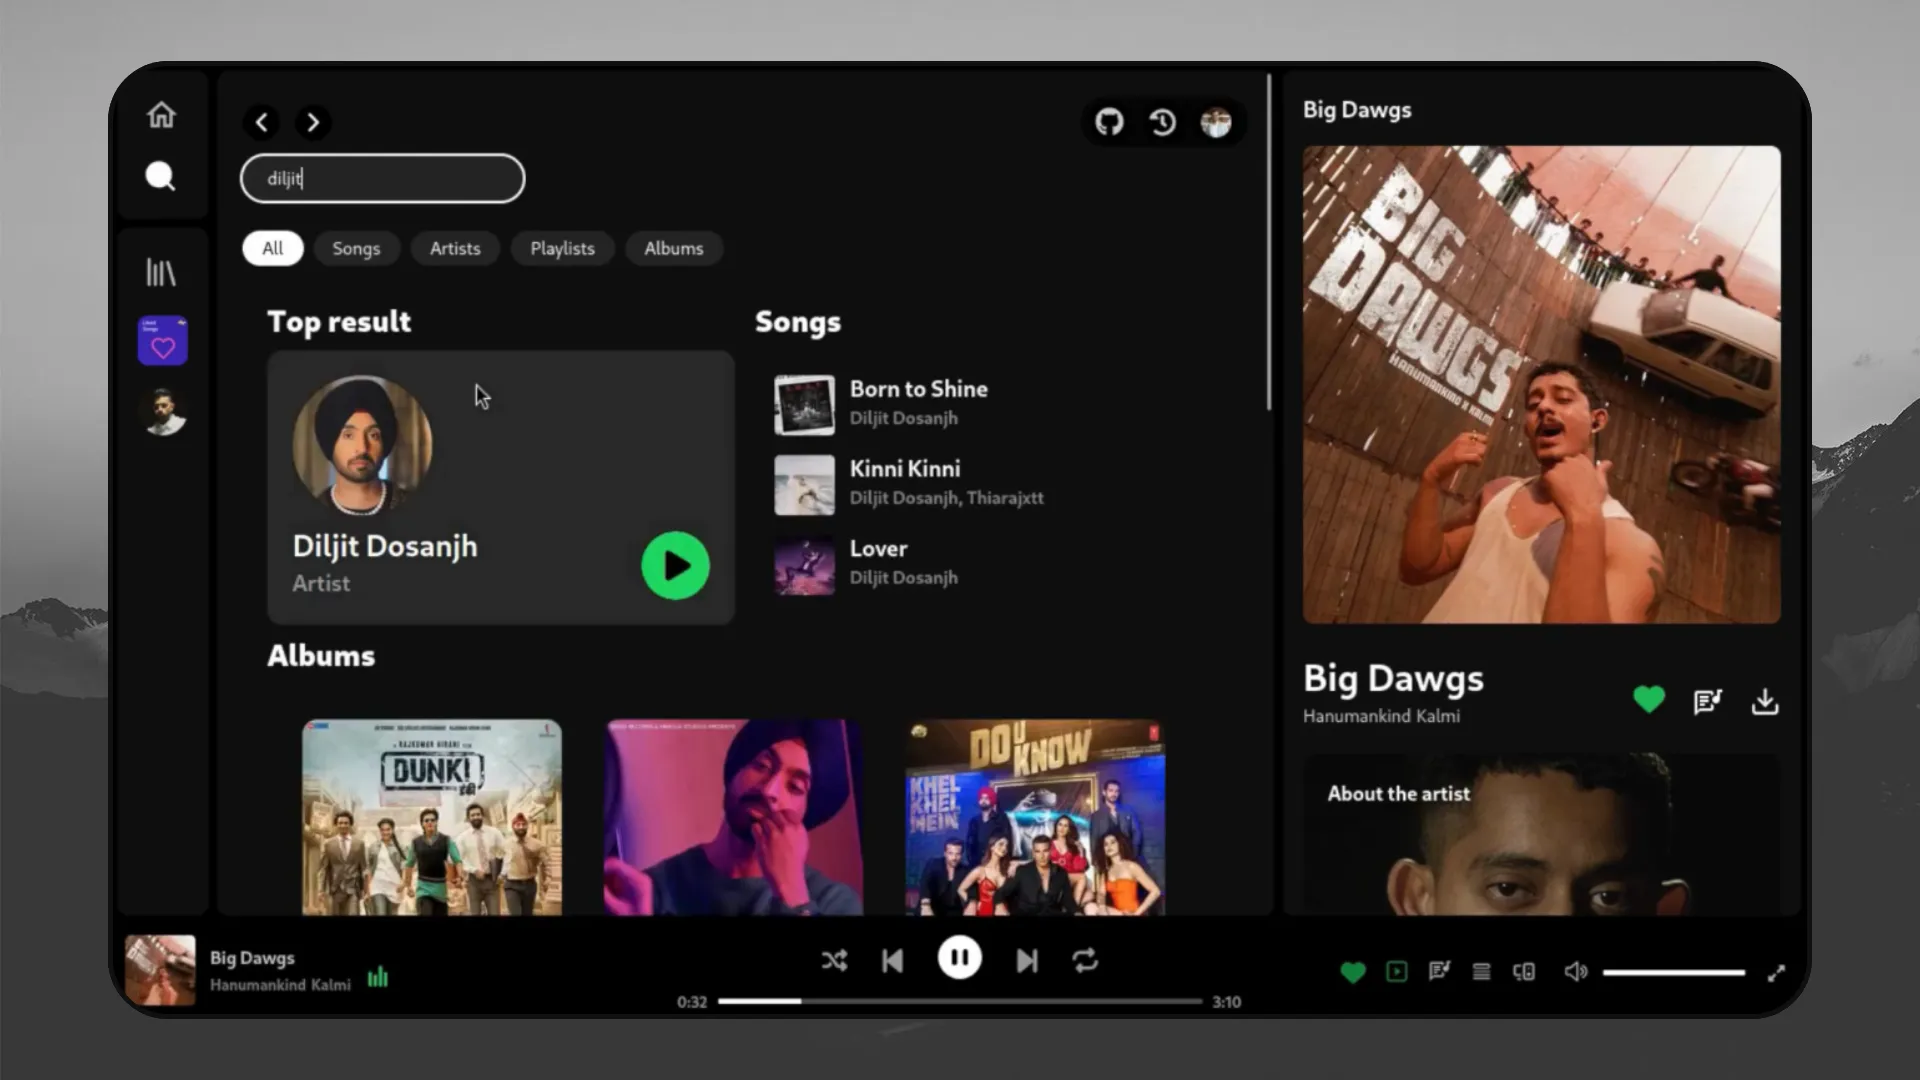This screenshot has height=1080, width=1920.
Task: Switch to the Songs filter tab
Action: [x=356, y=248]
